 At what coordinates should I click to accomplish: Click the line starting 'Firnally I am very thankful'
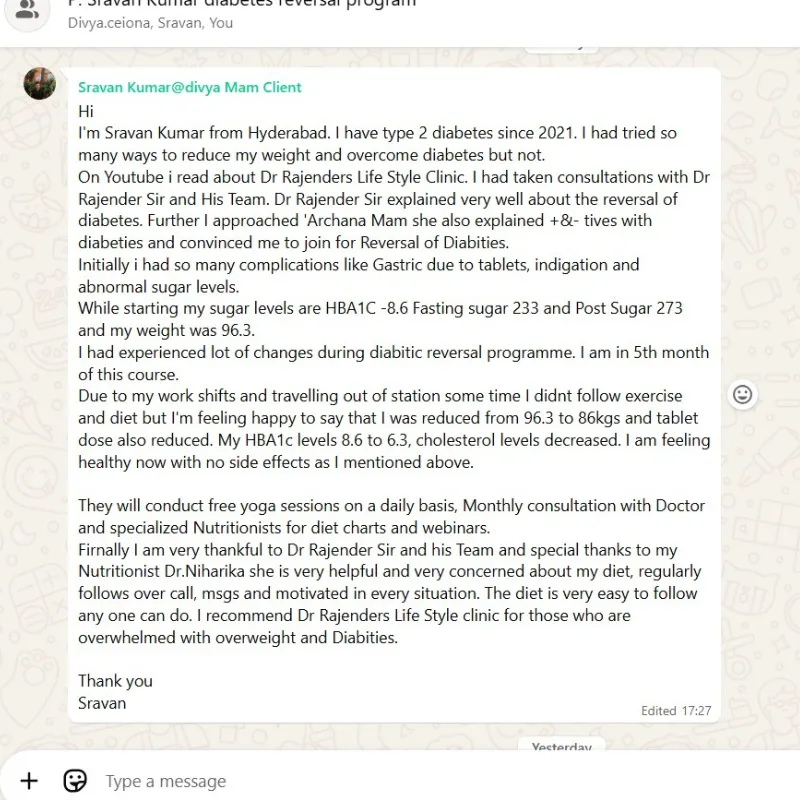click(x=377, y=550)
